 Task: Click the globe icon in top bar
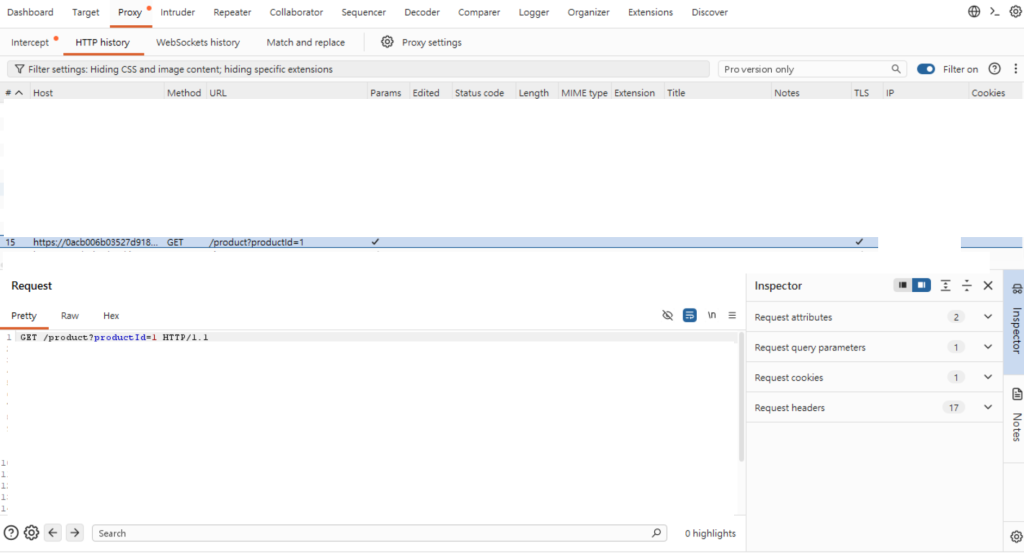pyautogui.click(x=974, y=12)
